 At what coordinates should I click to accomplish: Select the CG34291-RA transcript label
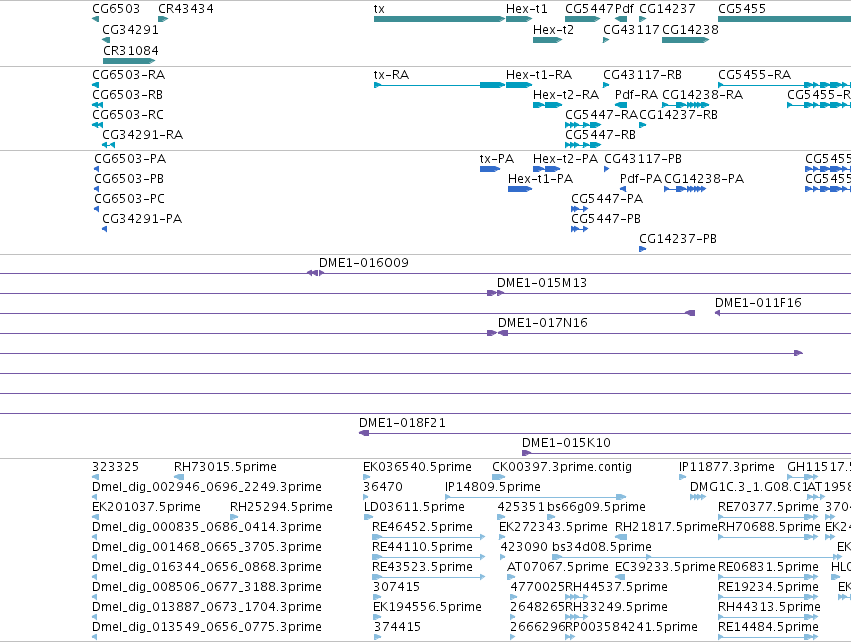point(142,135)
